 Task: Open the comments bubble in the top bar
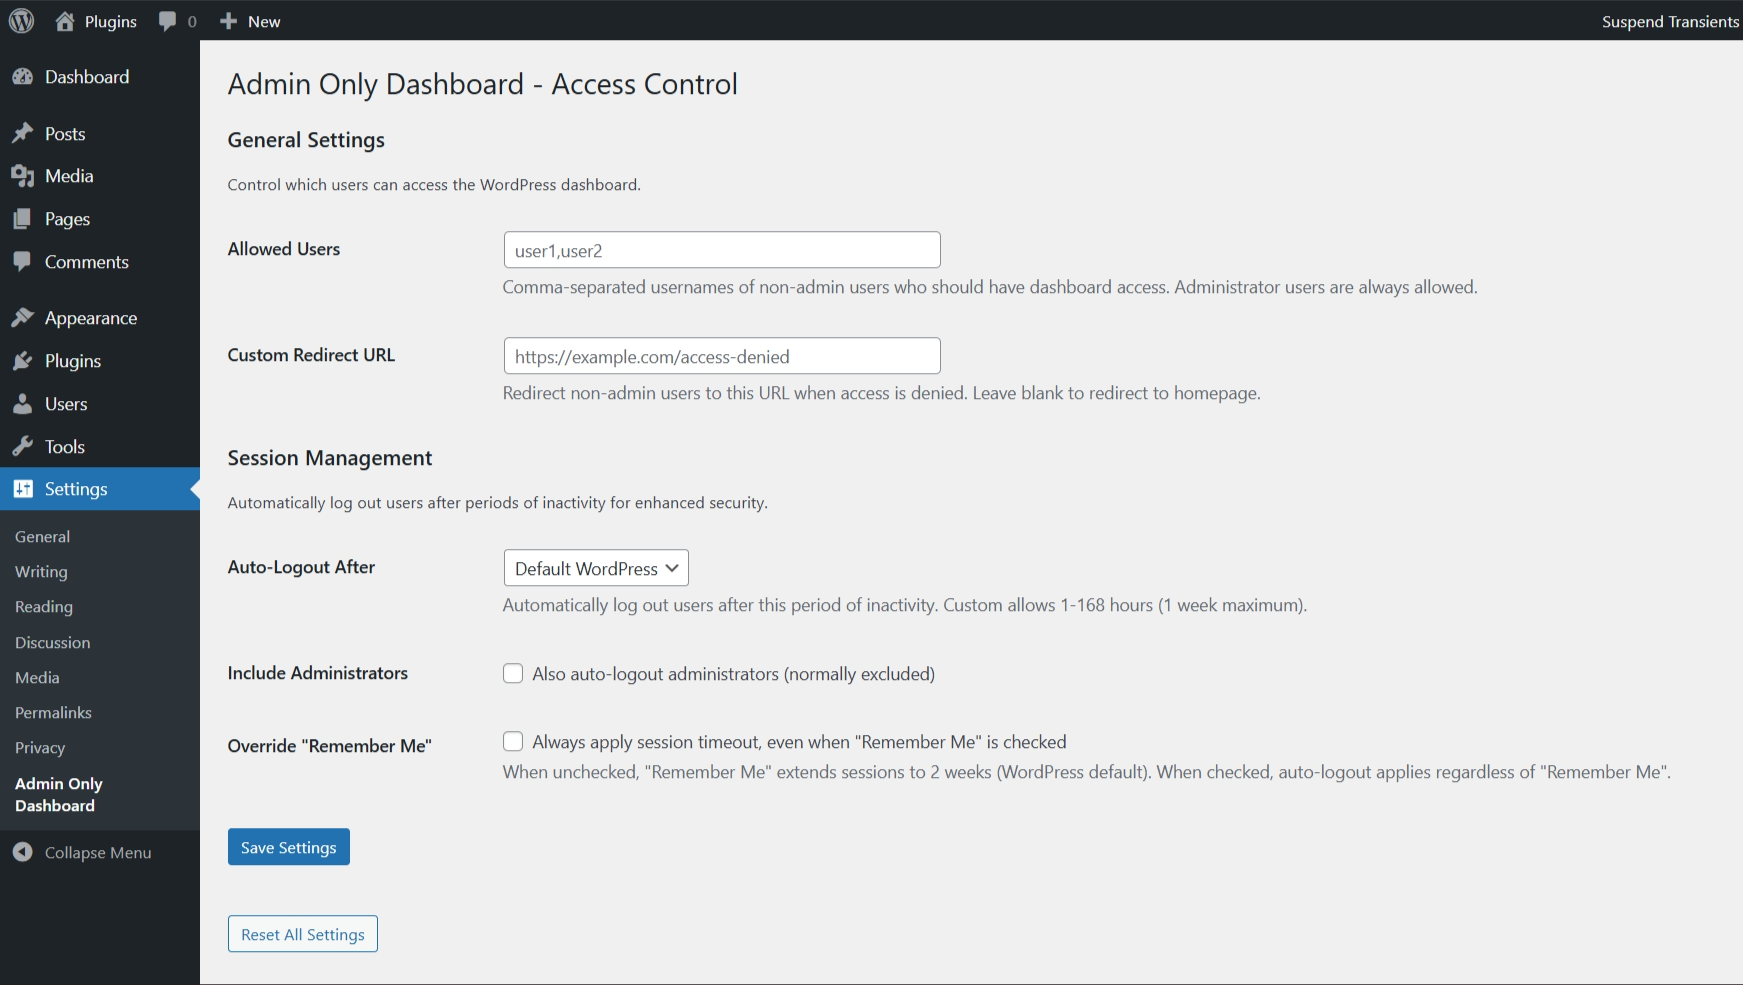click(165, 20)
